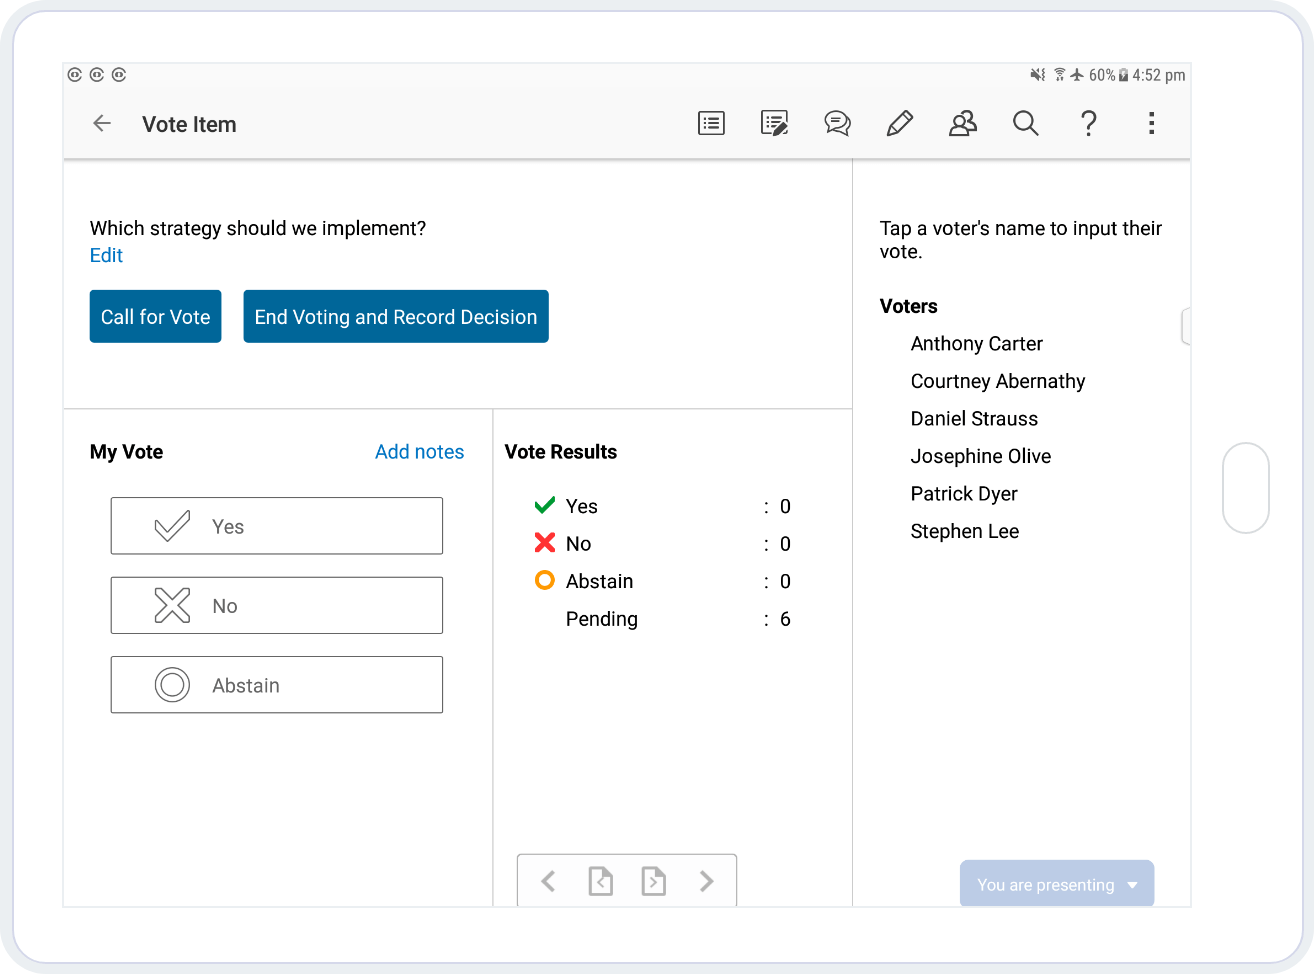Tap the back arrow beside Vote Item

click(102, 124)
